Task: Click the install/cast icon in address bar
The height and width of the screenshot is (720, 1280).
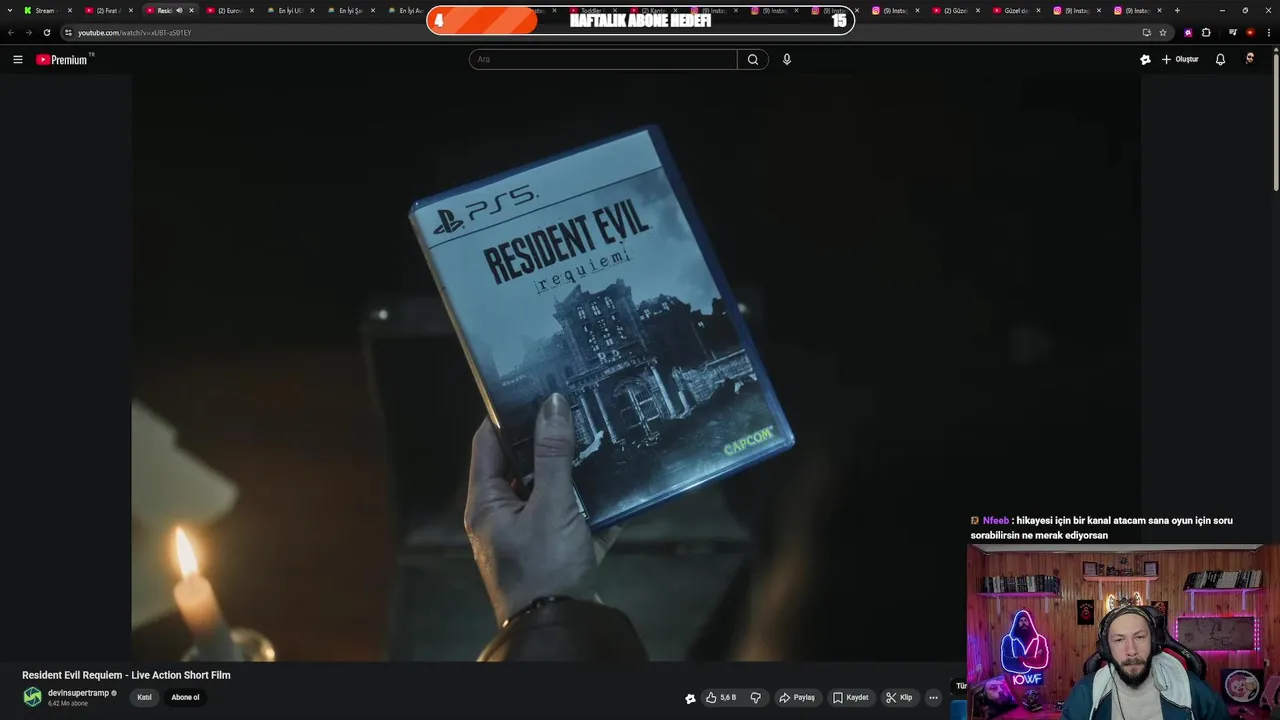Action: point(1147,32)
